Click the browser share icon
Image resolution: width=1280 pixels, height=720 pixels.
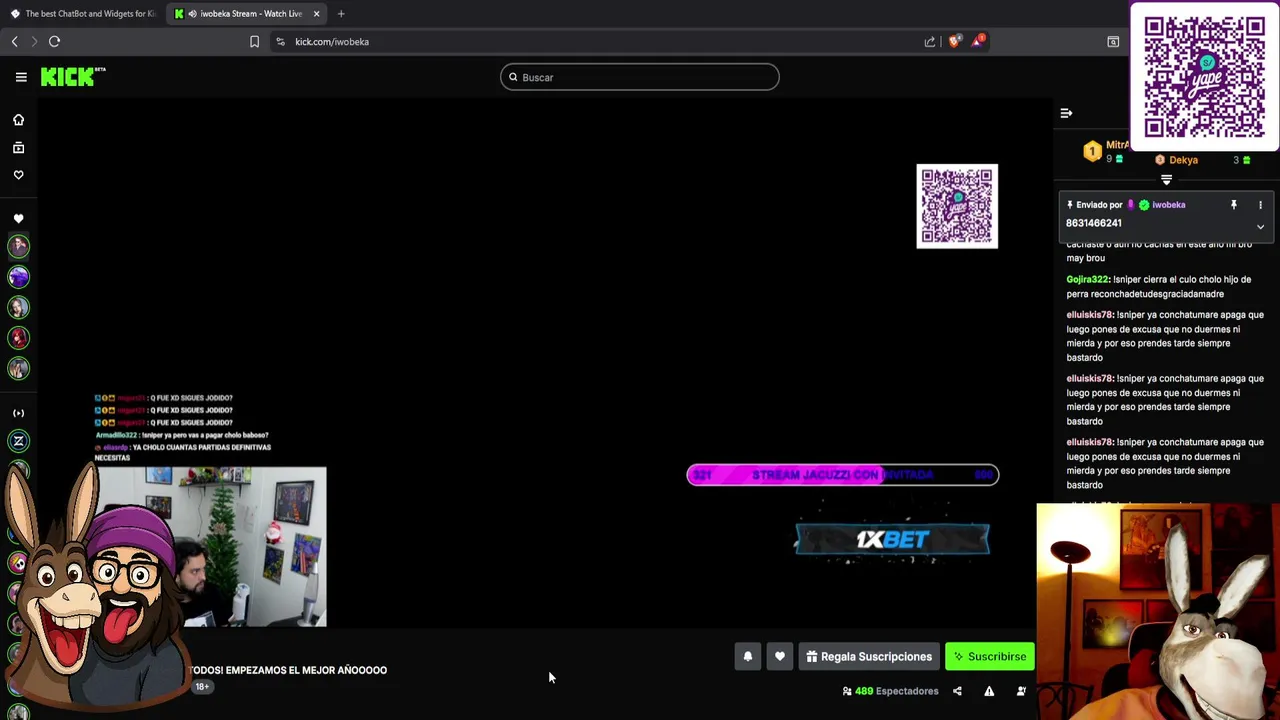tap(930, 41)
